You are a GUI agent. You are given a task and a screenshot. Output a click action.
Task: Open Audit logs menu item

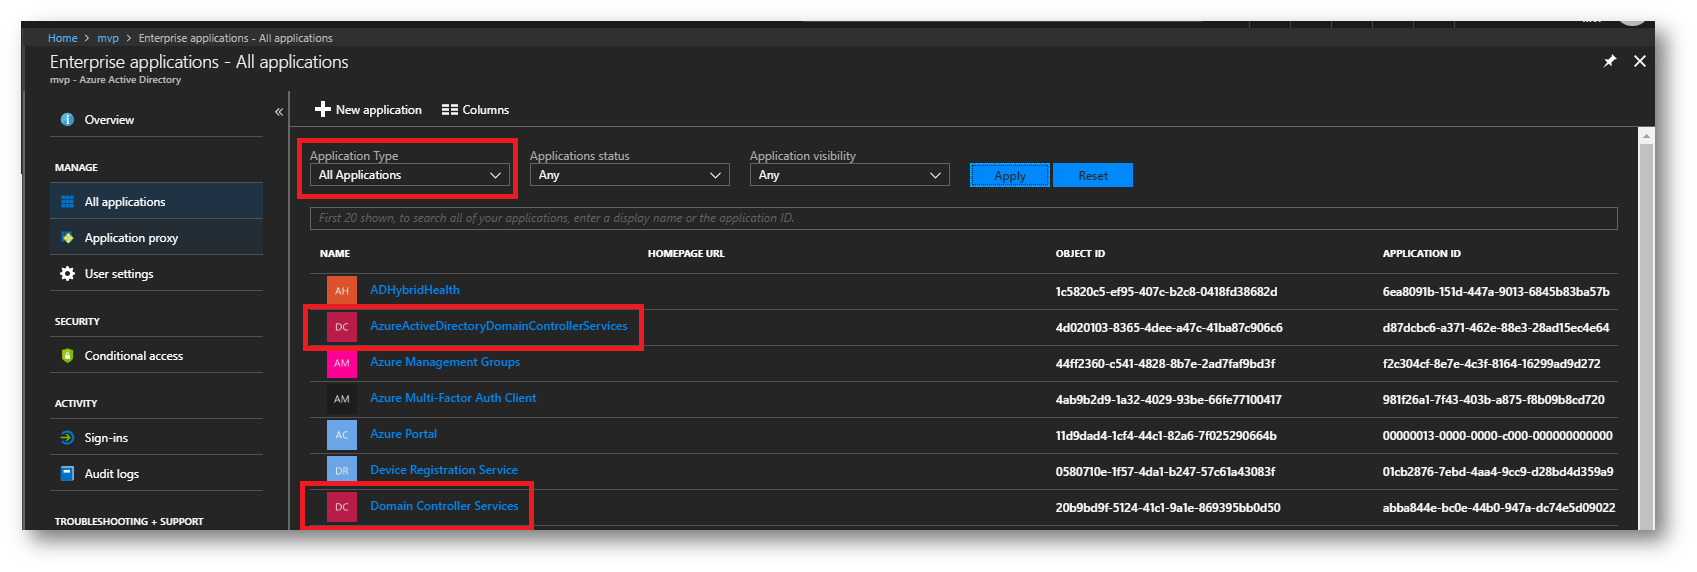(156, 474)
